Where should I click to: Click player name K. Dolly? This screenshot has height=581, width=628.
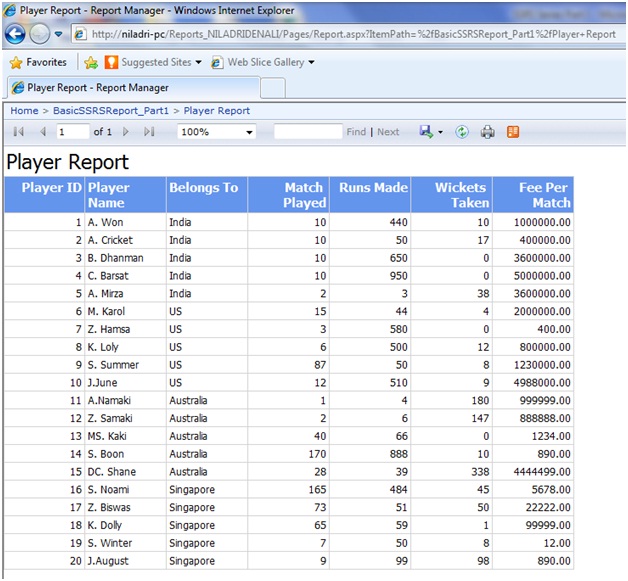[x=105, y=525]
